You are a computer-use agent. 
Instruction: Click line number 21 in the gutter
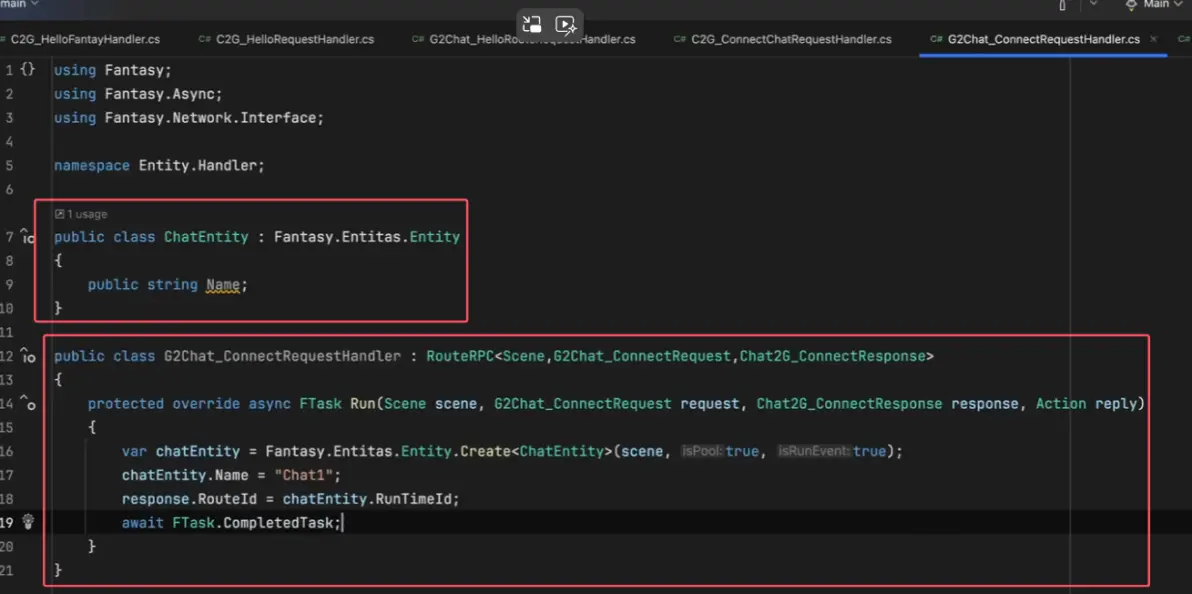[7, 570]
